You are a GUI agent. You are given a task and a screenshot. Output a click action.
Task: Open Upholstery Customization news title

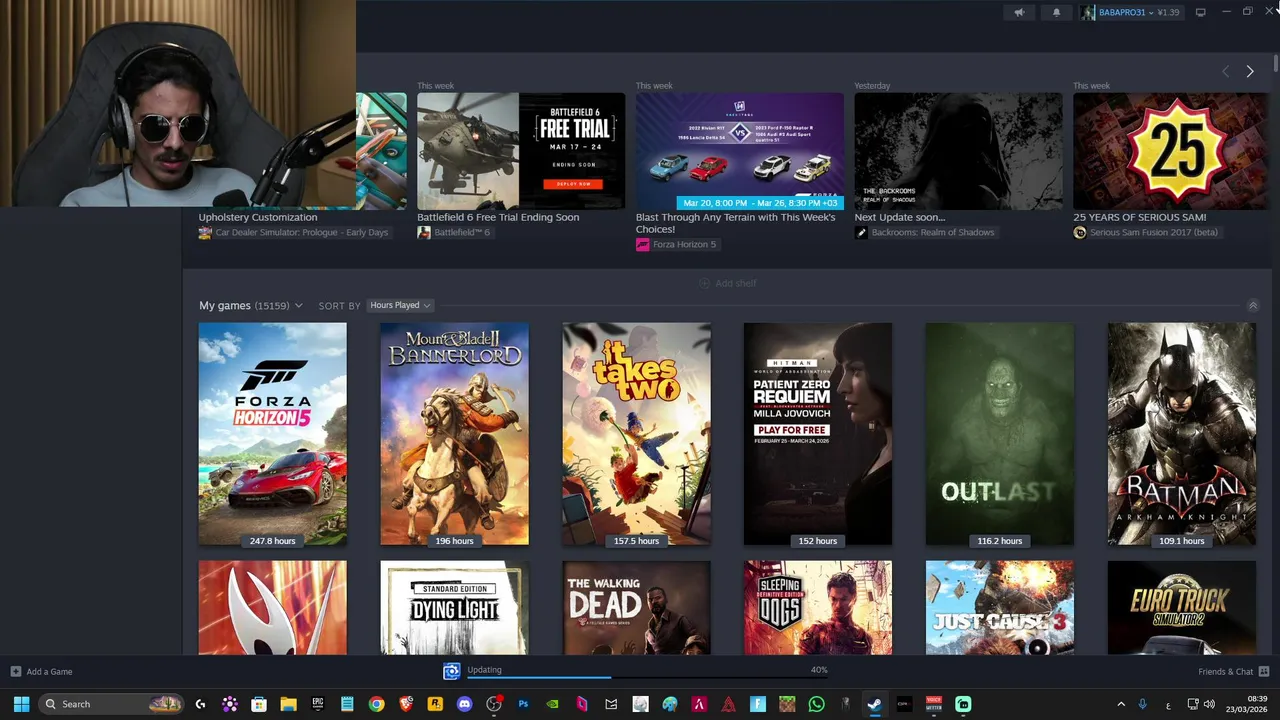258,217
